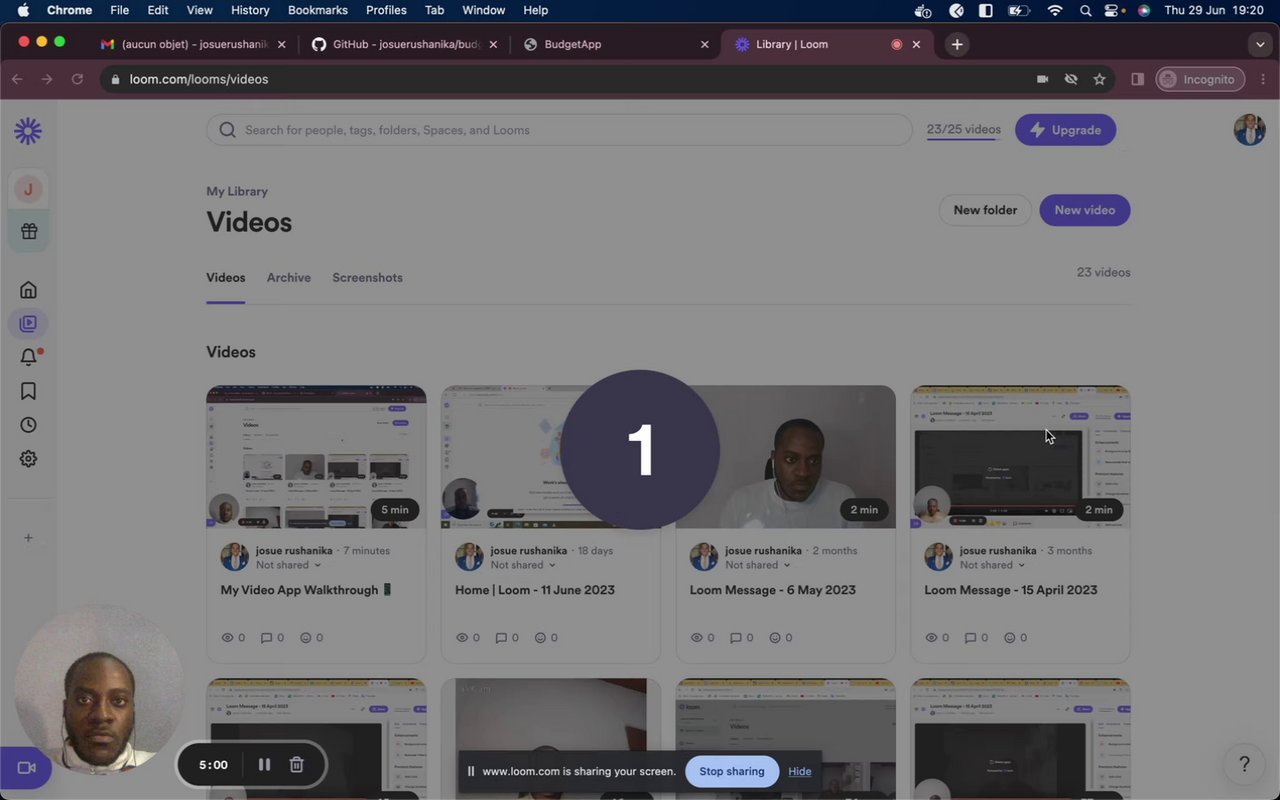Delete the recording with the trash icon
Image resolution: width=1280 pixels, height=800 pixels.
[297, 765]
